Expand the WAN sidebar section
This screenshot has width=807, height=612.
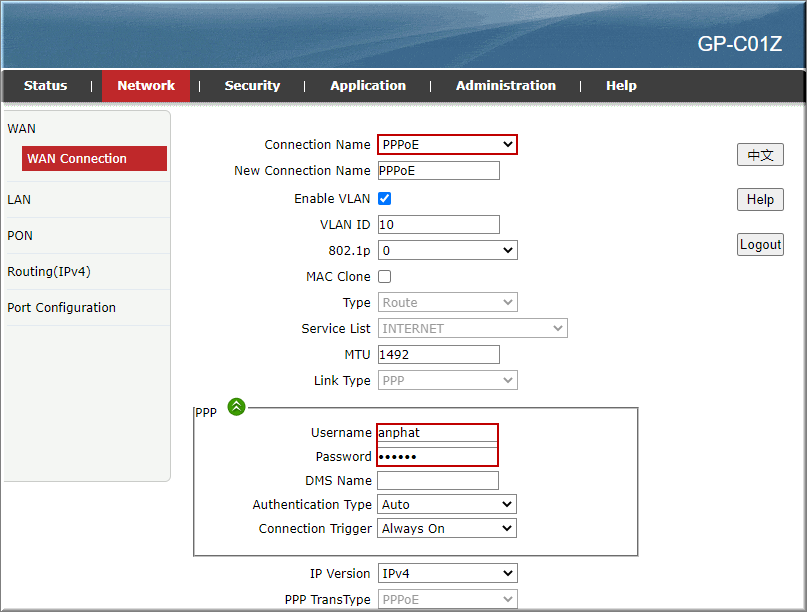pos(21,128)
